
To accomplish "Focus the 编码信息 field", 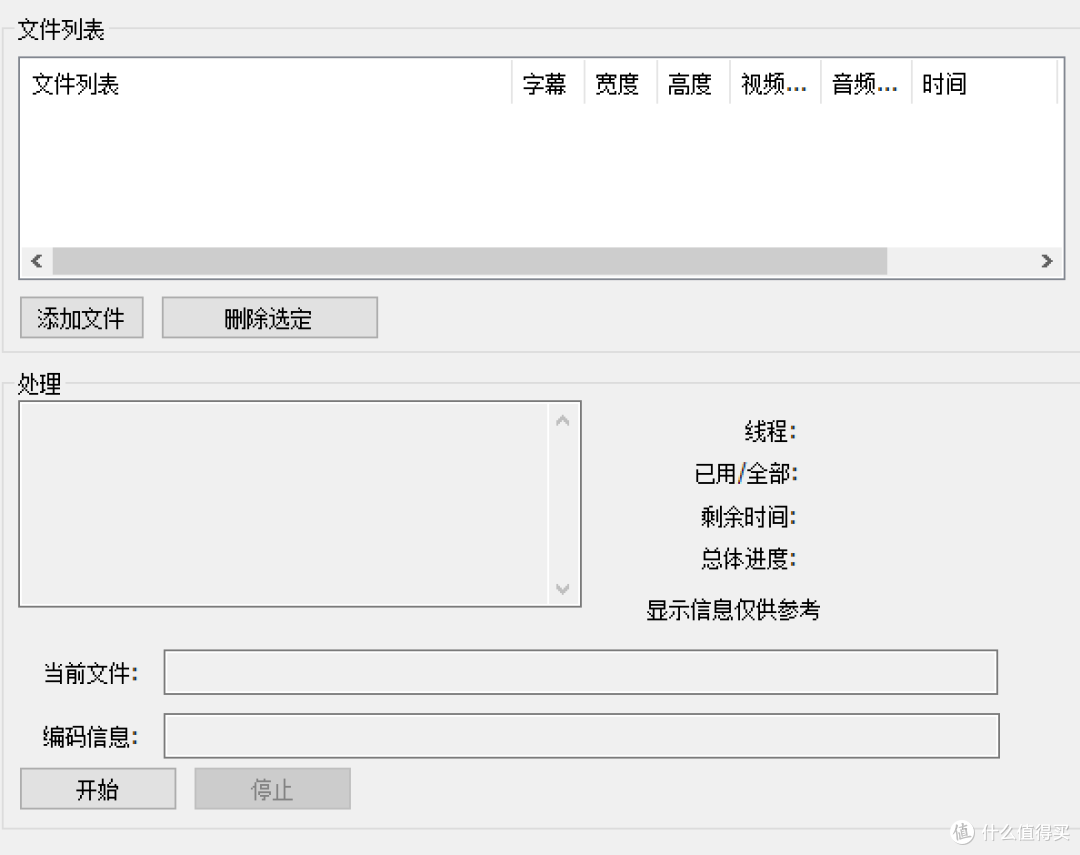I will coord(581,736).
